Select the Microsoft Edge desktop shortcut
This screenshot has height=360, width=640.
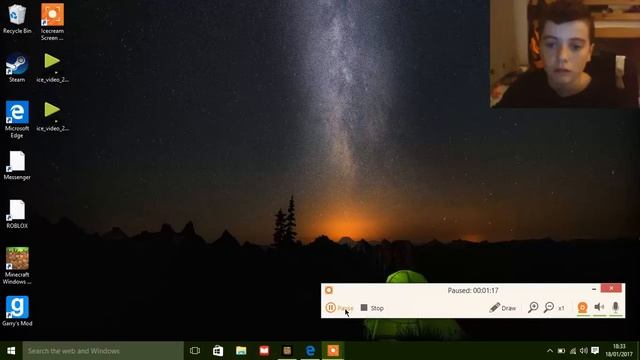17,120
